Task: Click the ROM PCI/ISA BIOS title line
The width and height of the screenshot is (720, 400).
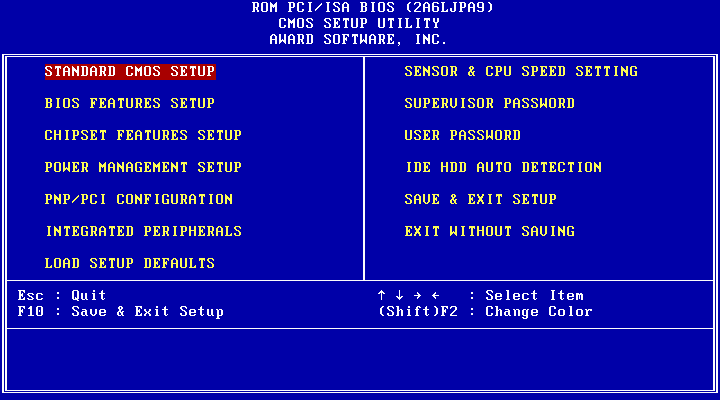Action: [x=359, y=7]
